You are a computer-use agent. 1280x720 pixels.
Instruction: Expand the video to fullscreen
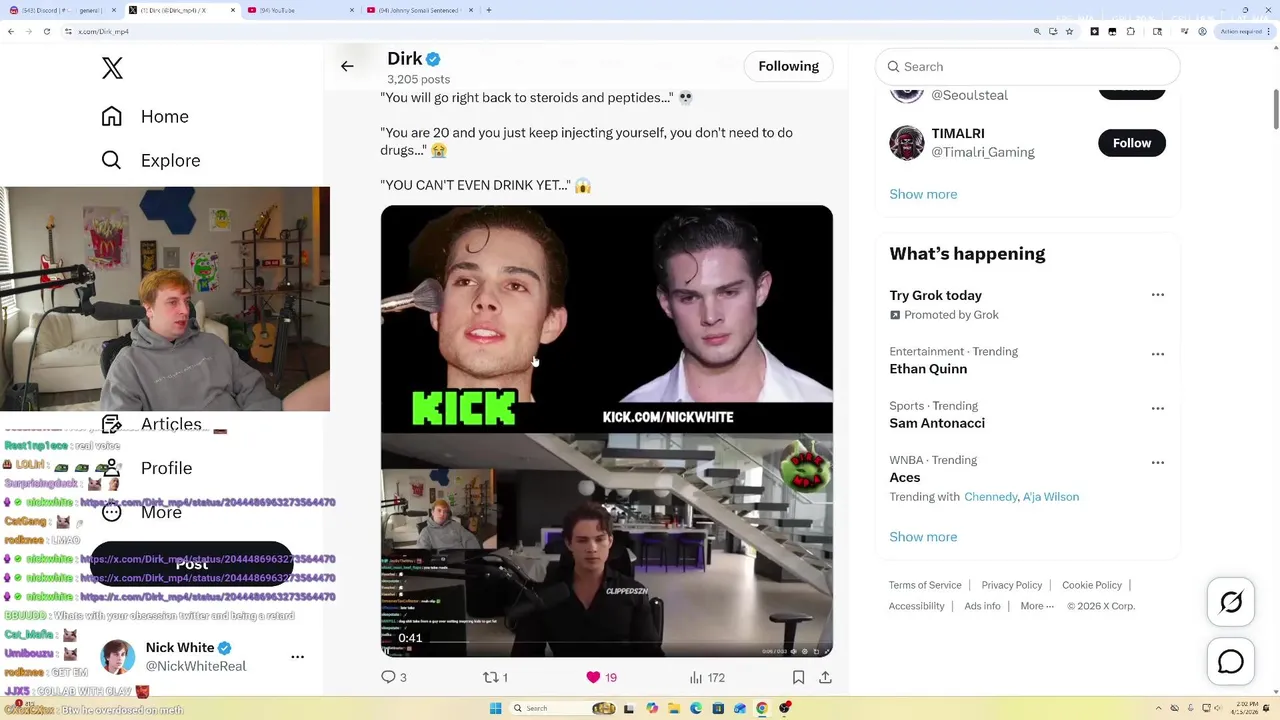pos(827,651)
